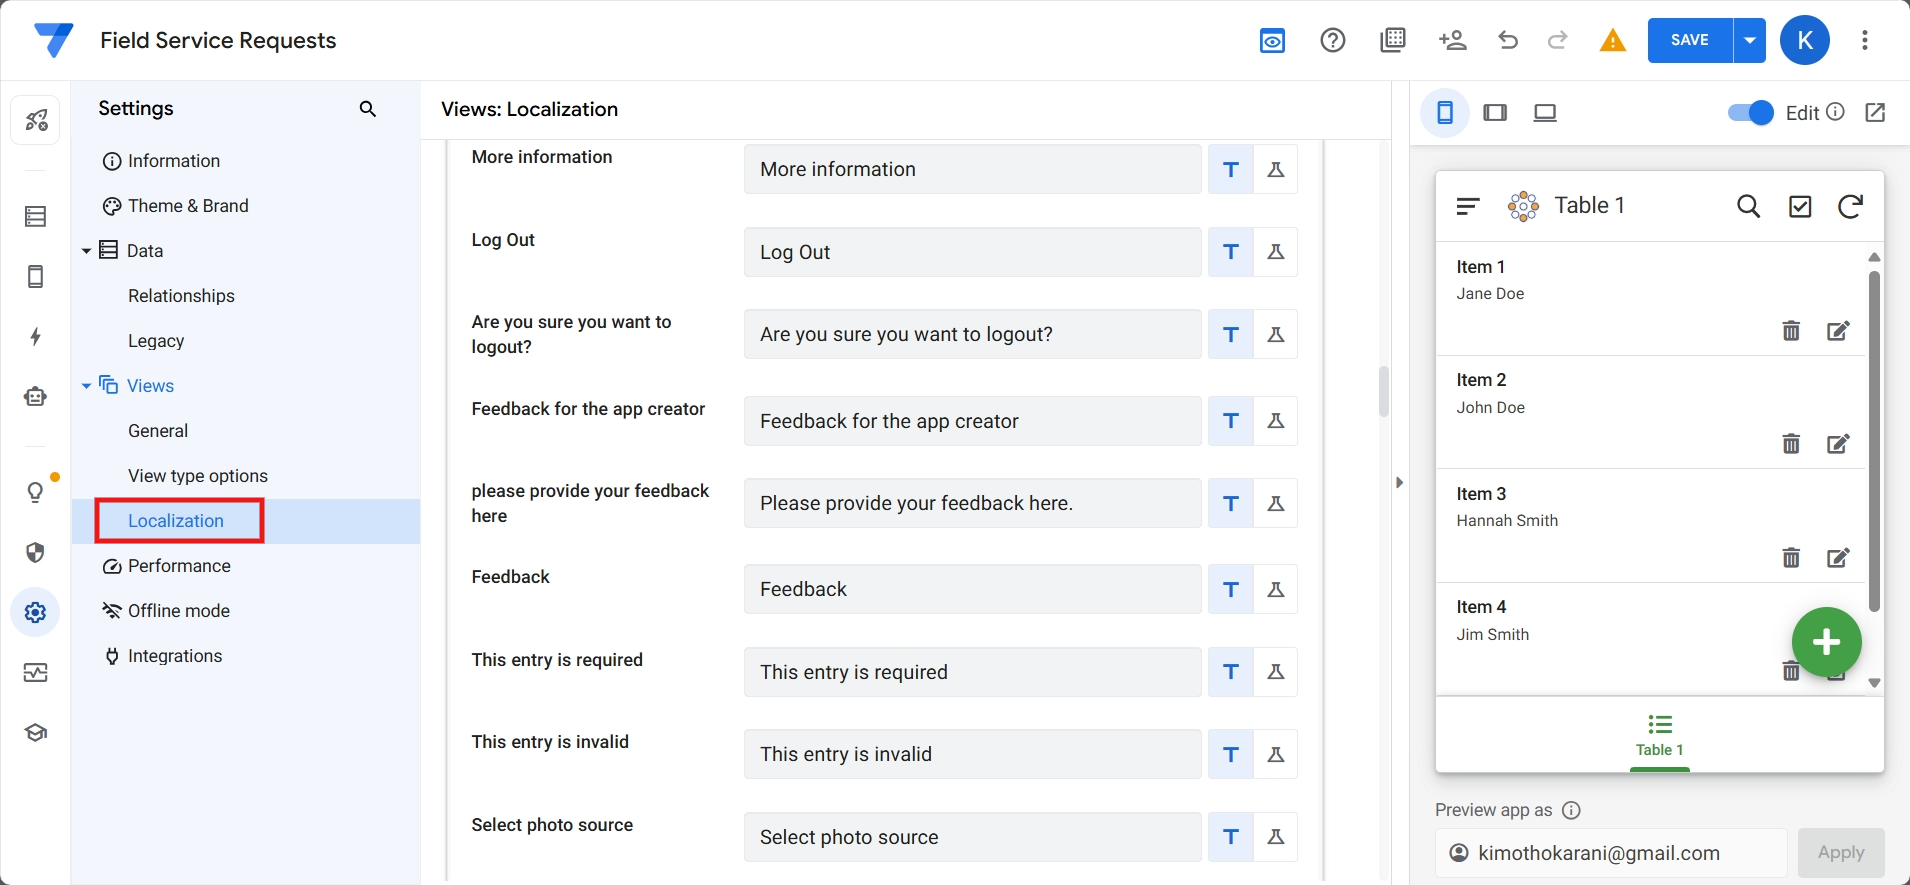Viewport: 1910px width, 885px height.
Task: Collapse the Data settings group
Action: [86, 251]
